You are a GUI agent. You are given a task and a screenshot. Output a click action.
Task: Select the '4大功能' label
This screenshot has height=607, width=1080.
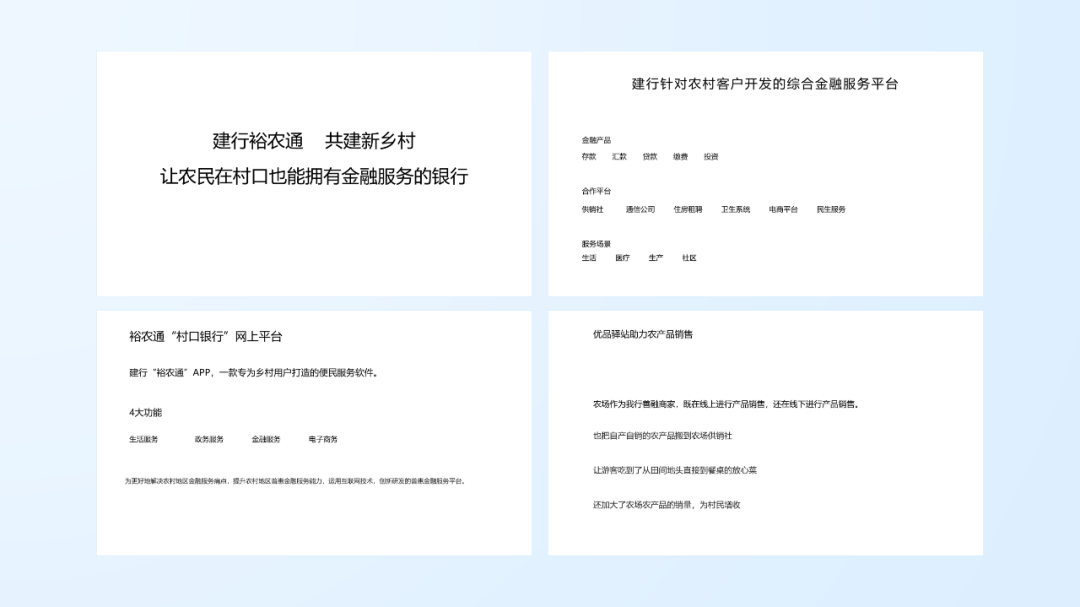pyautogui.click(x=145, y=413)
